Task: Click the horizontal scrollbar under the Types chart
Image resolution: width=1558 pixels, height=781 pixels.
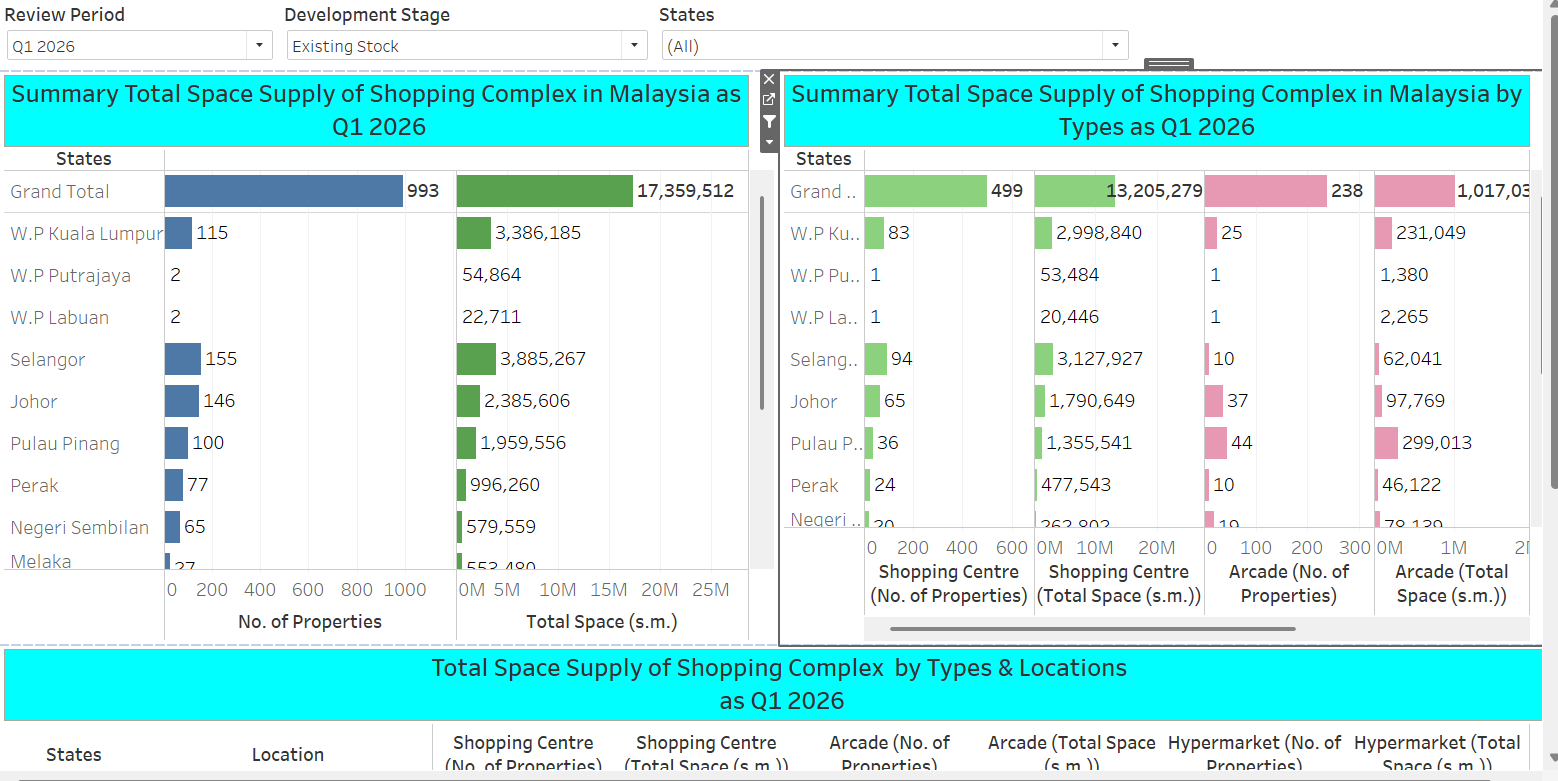Action: pyautogui.click(x=1092, y=629)
